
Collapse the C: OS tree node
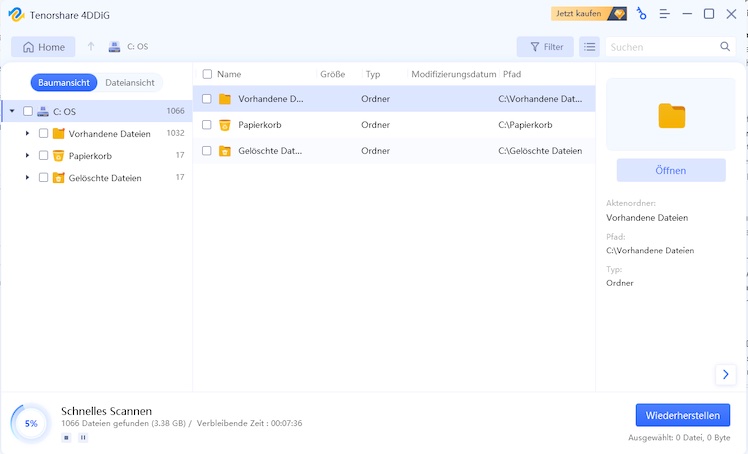12,111
